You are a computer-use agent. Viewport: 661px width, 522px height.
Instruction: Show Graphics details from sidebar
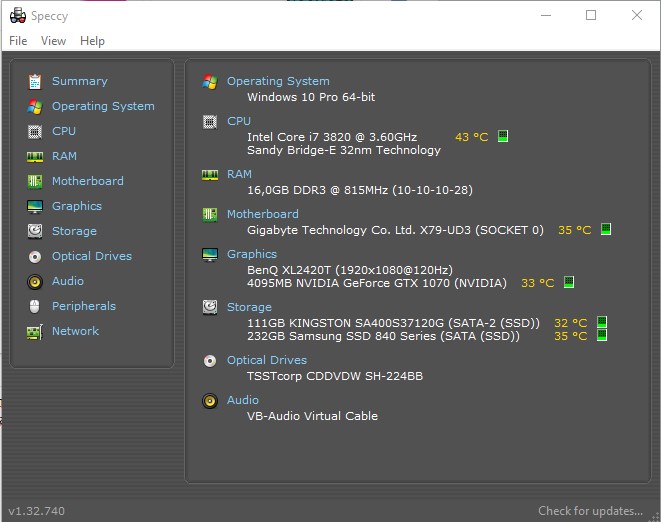[77, 206]
